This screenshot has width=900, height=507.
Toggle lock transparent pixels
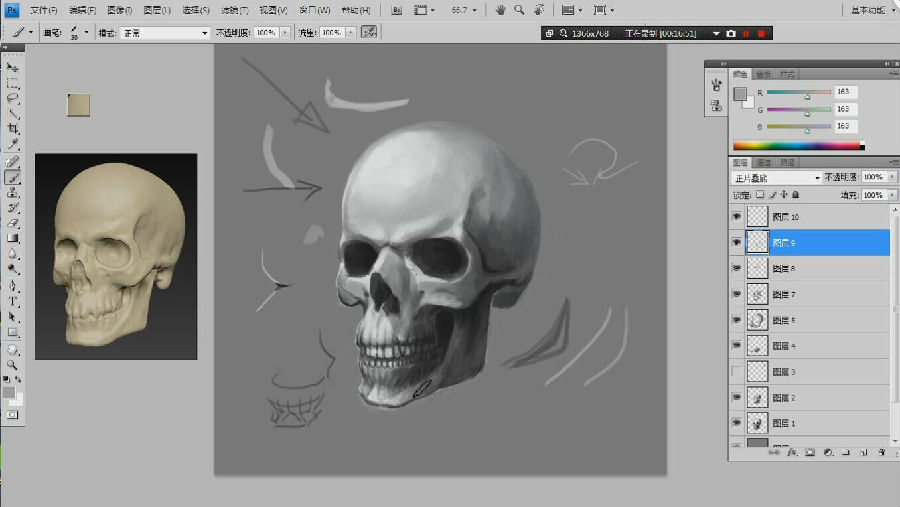click(x=760, y=195)
